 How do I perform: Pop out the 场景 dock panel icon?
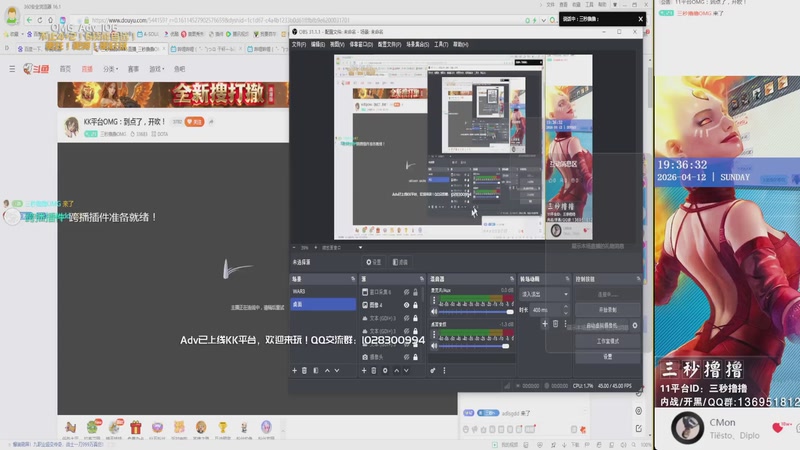click(353, 279)
